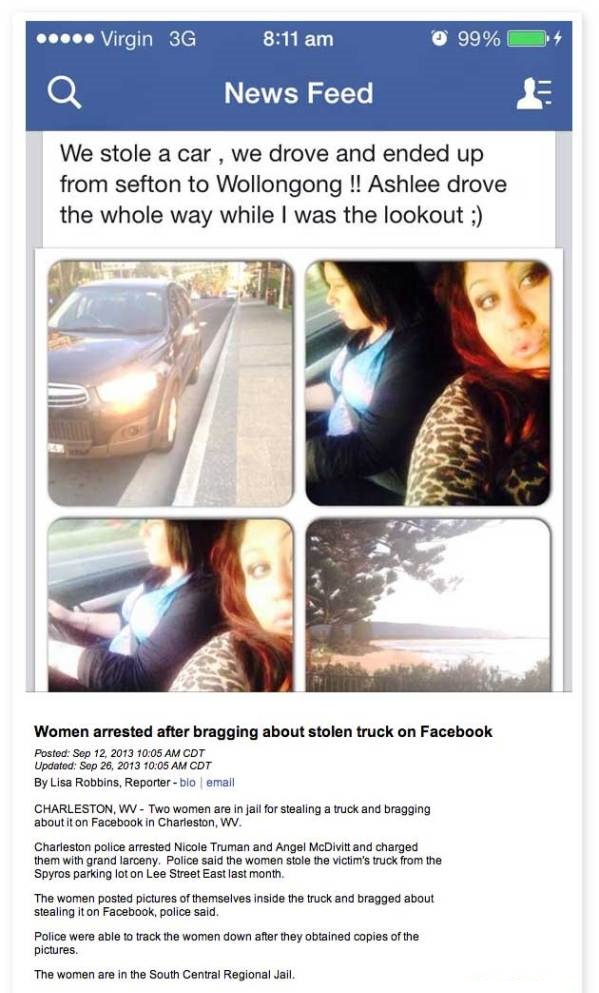Tap the search magnifier icon

click(x=65, y=93)
